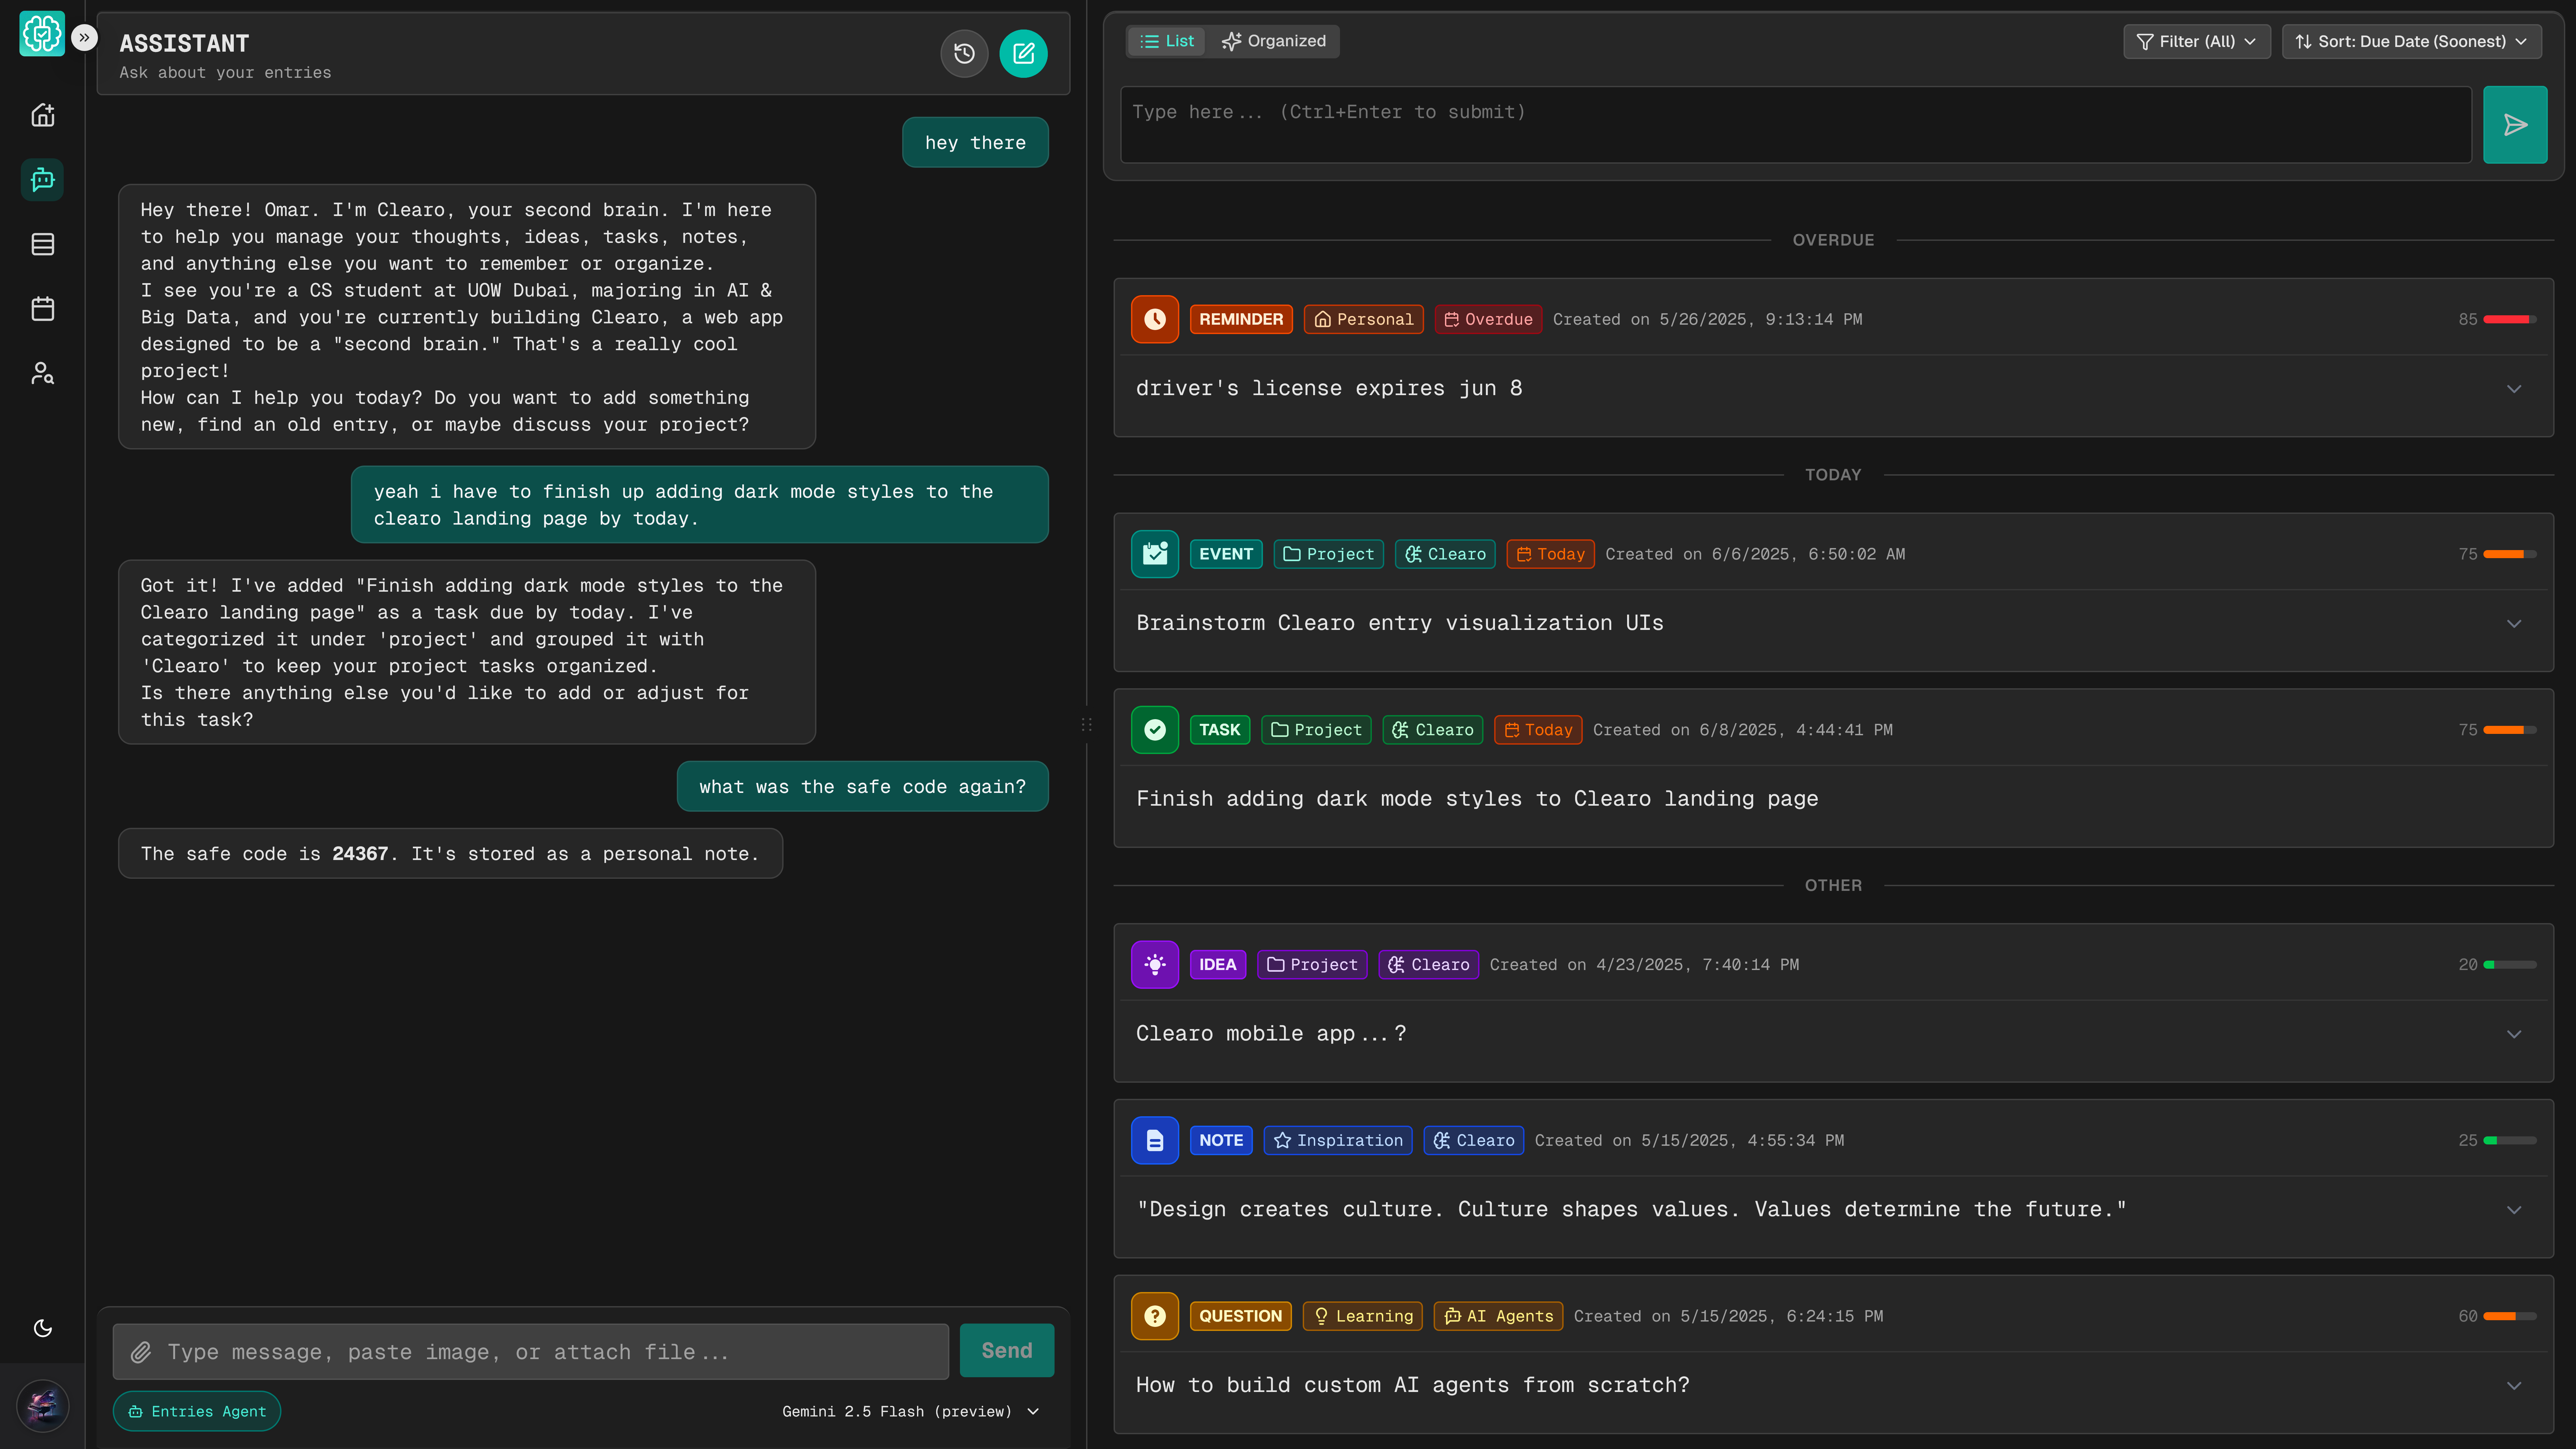
Task: Click the IDEA type badge
Action: tap(1218, 965)
